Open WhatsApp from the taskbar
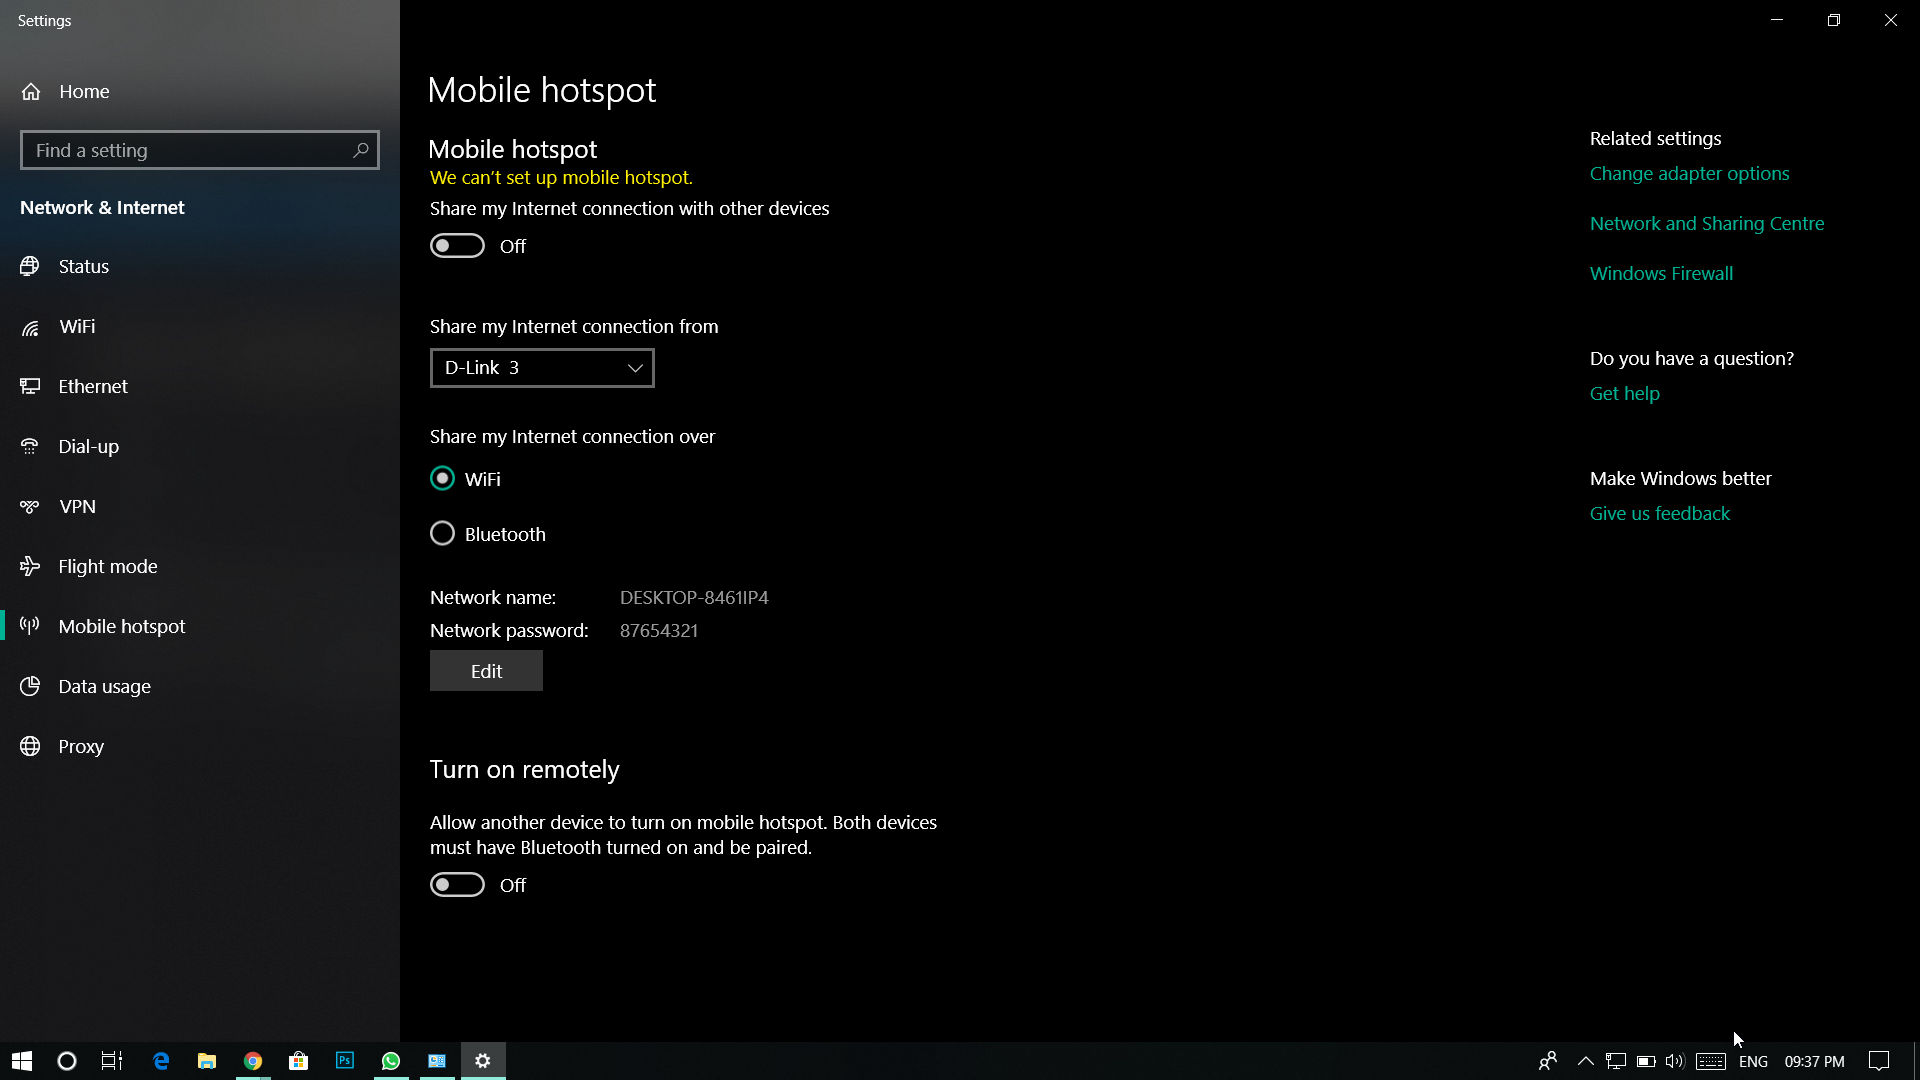Viewport: 1920px width, 1080px height. [391, 1061]
